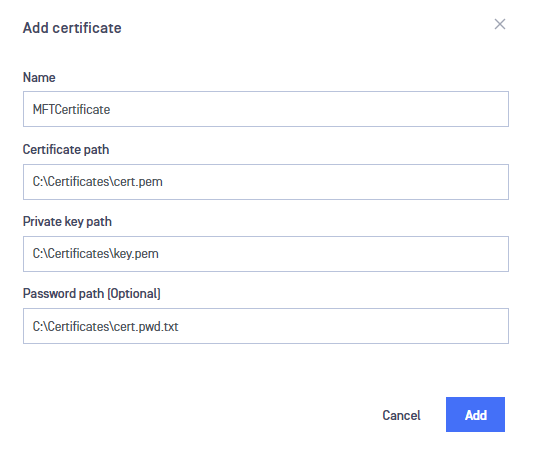Viewport: 533px width, 450px height.
Task: Click the white Add text on button
Action: pyautogui.click(x=476, y=415)
